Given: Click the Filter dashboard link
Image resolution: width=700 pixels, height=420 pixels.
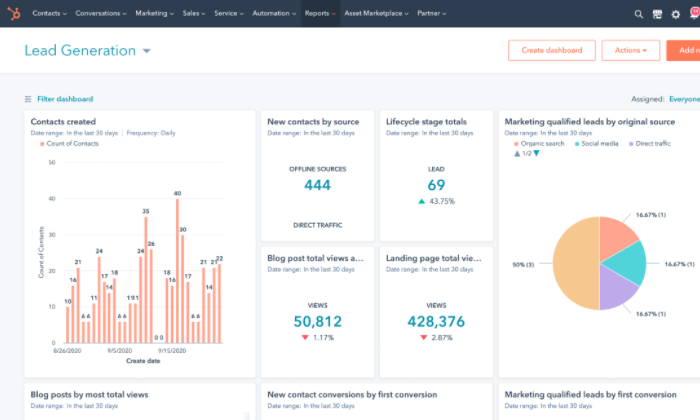Looking at the screenshot, I should pos(65,99).
